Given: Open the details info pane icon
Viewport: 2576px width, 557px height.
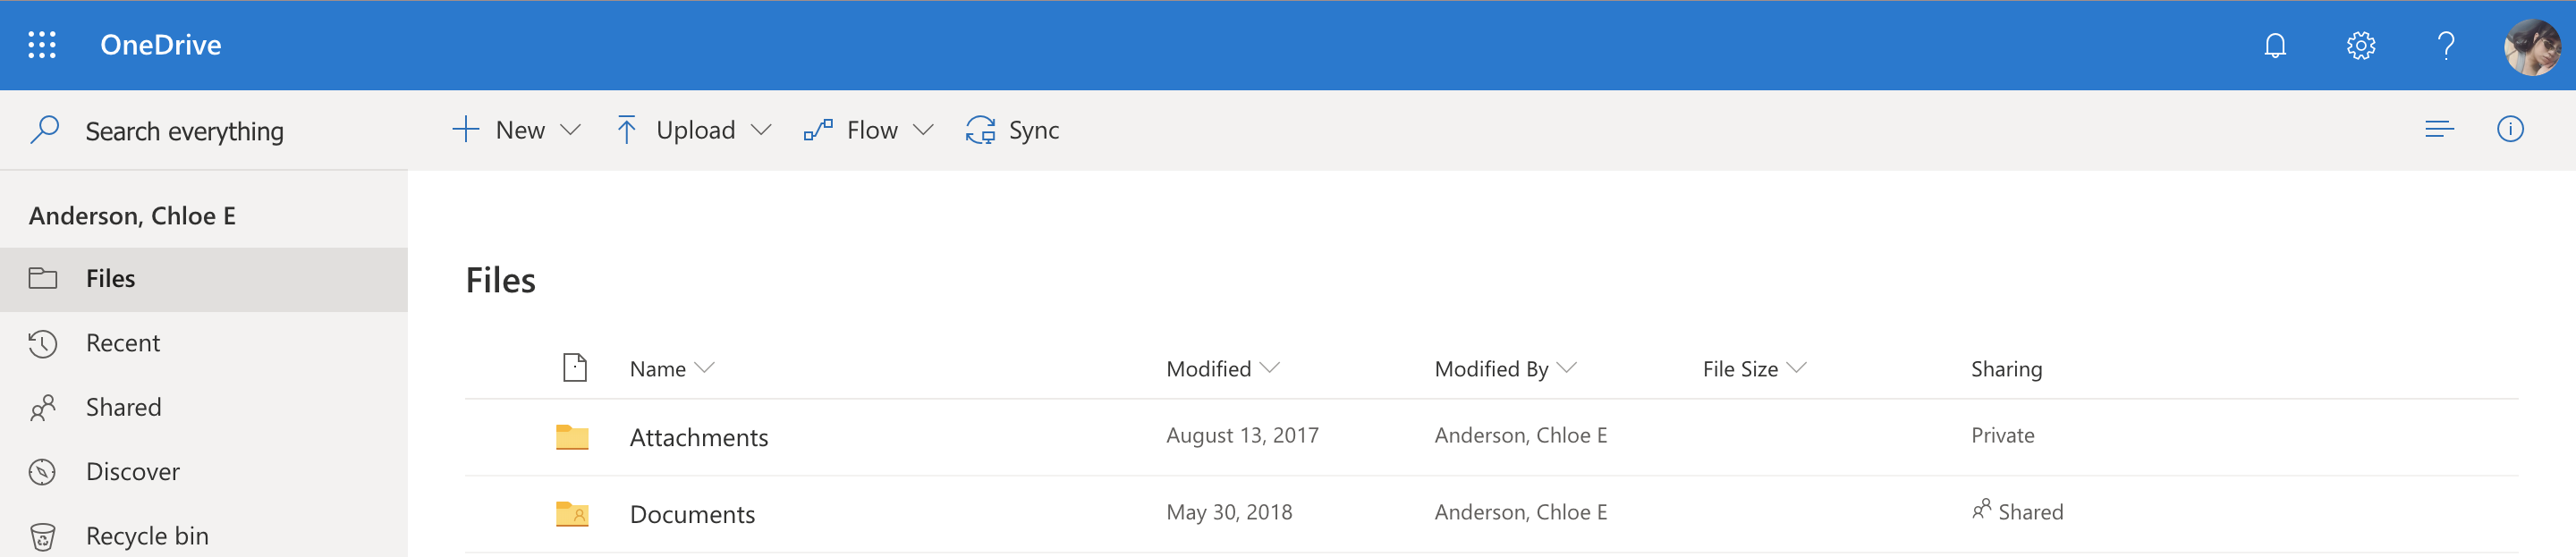Looking at the screenshot, I should 2509,129.
